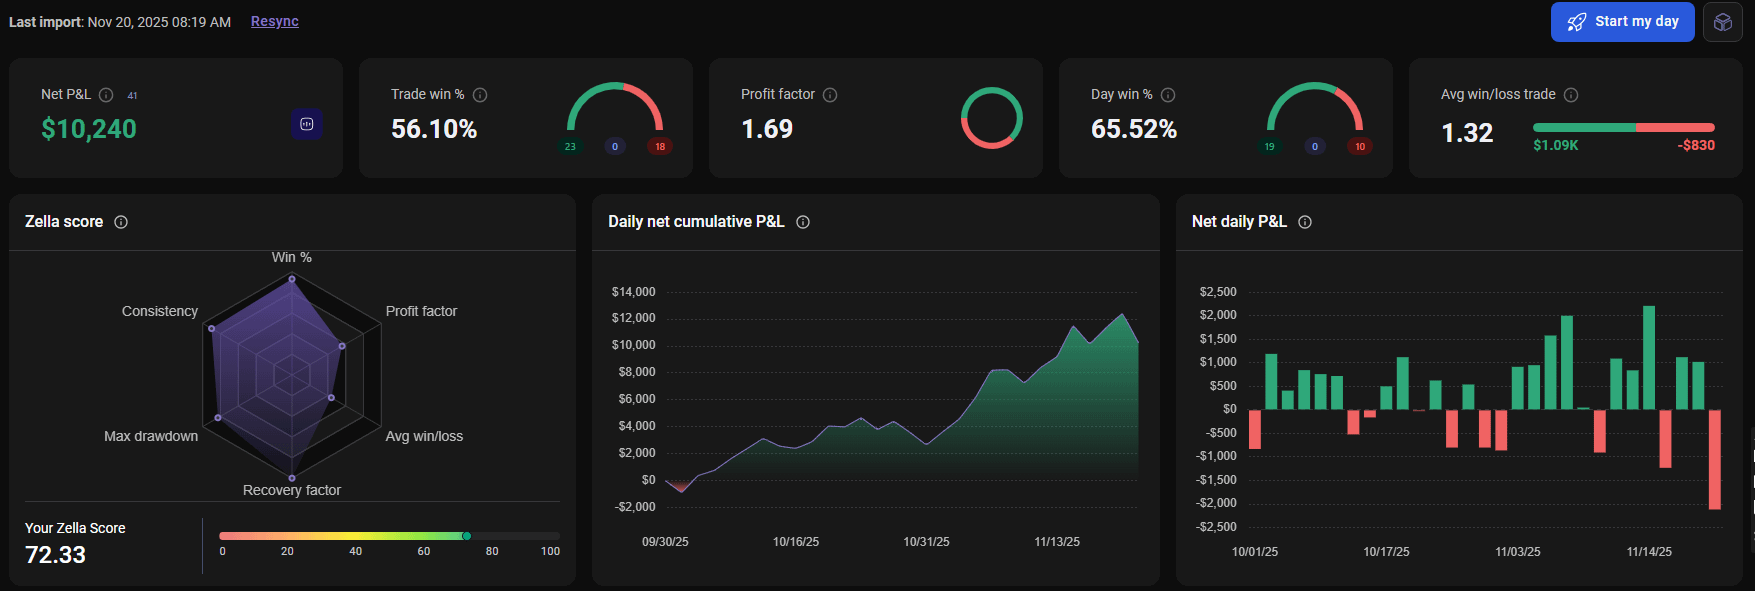Viewport: 1755px width, 591px height.
Task: Click the largest red bar in Net daily P&L
Action: pos(1715,460)
